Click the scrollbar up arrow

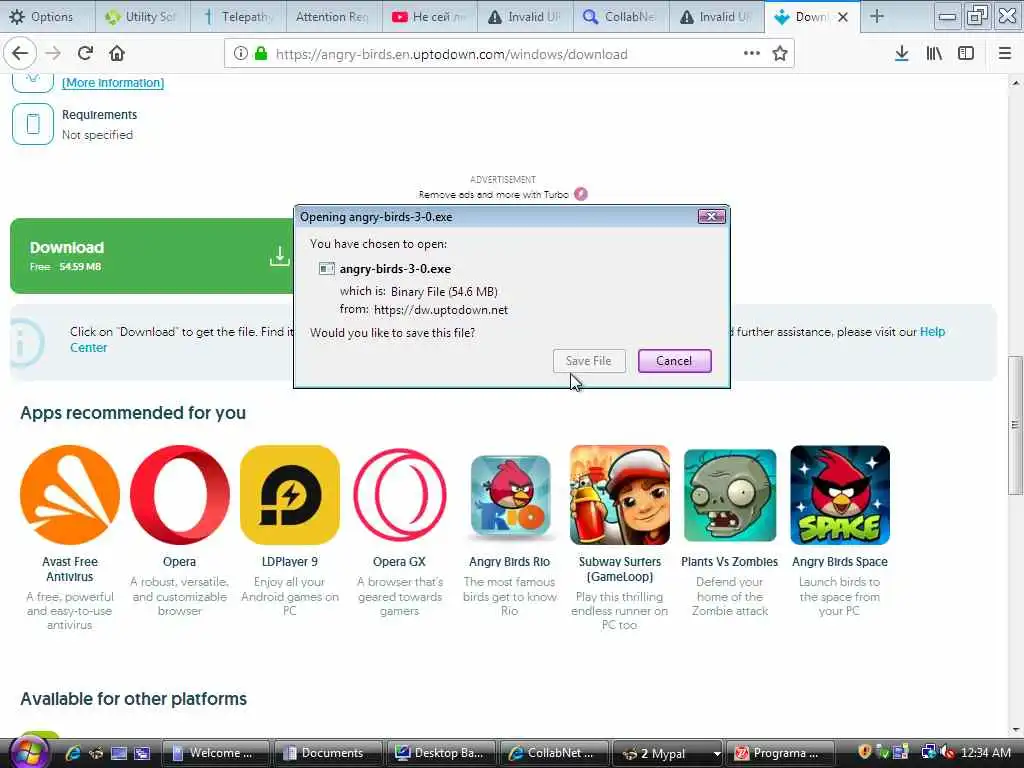tap(1015, 83)
